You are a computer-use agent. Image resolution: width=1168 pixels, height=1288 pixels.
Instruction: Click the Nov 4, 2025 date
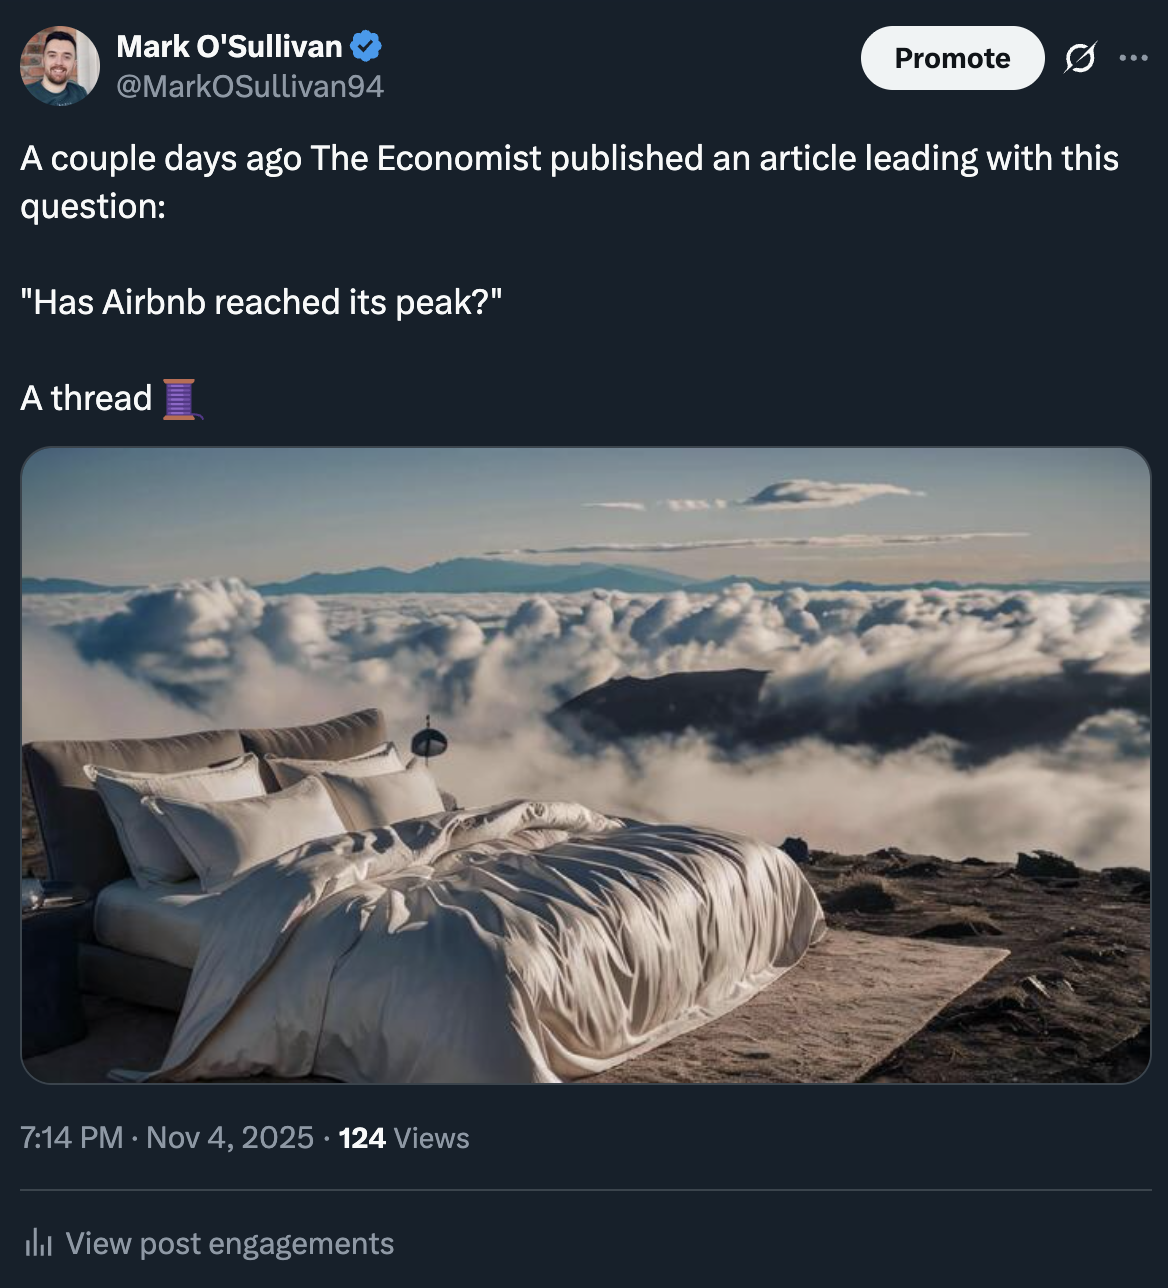[x=230, y=1138]
